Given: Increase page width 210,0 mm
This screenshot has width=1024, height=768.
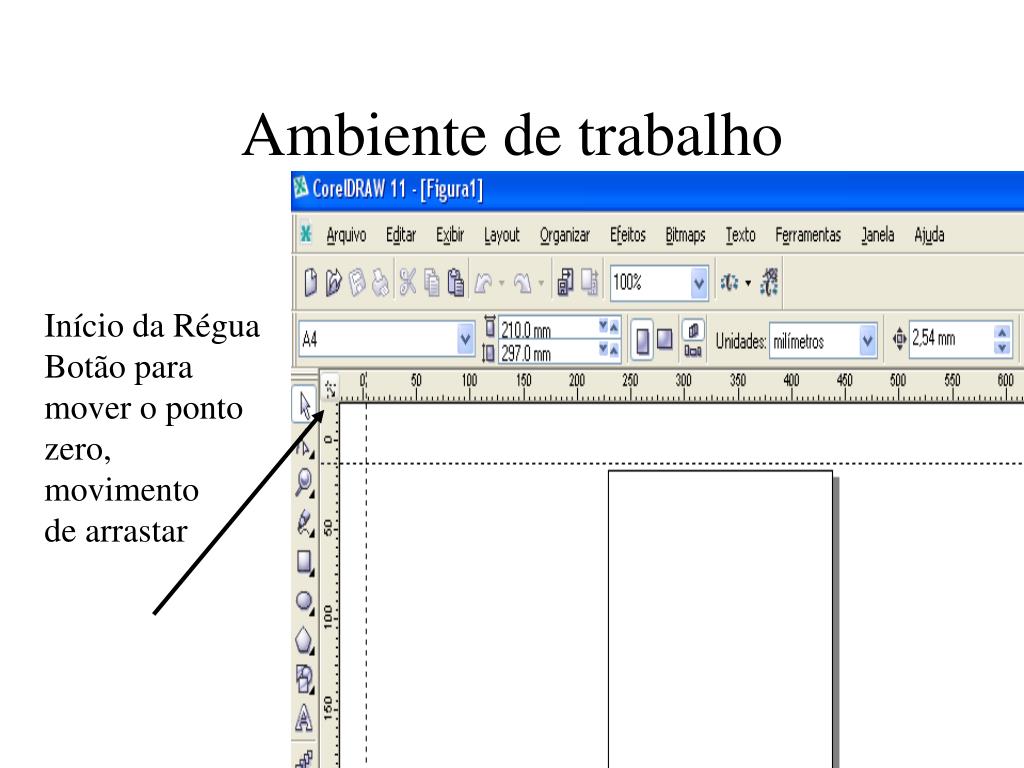Looking at the screenshot, I should 614,327.
